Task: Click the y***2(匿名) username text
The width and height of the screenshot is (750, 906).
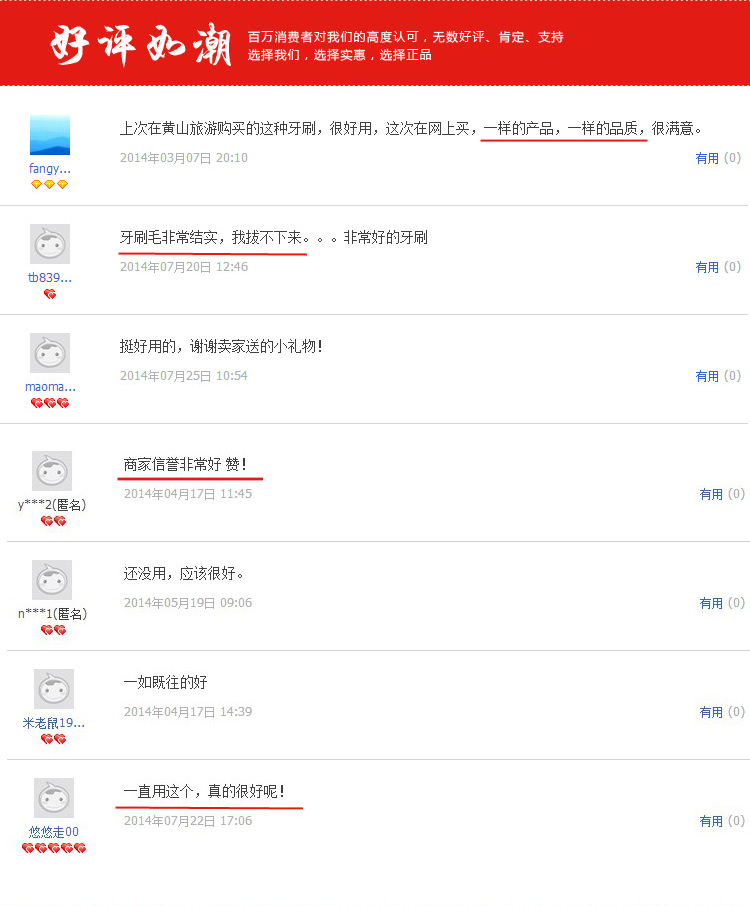Action: (52, 505)
